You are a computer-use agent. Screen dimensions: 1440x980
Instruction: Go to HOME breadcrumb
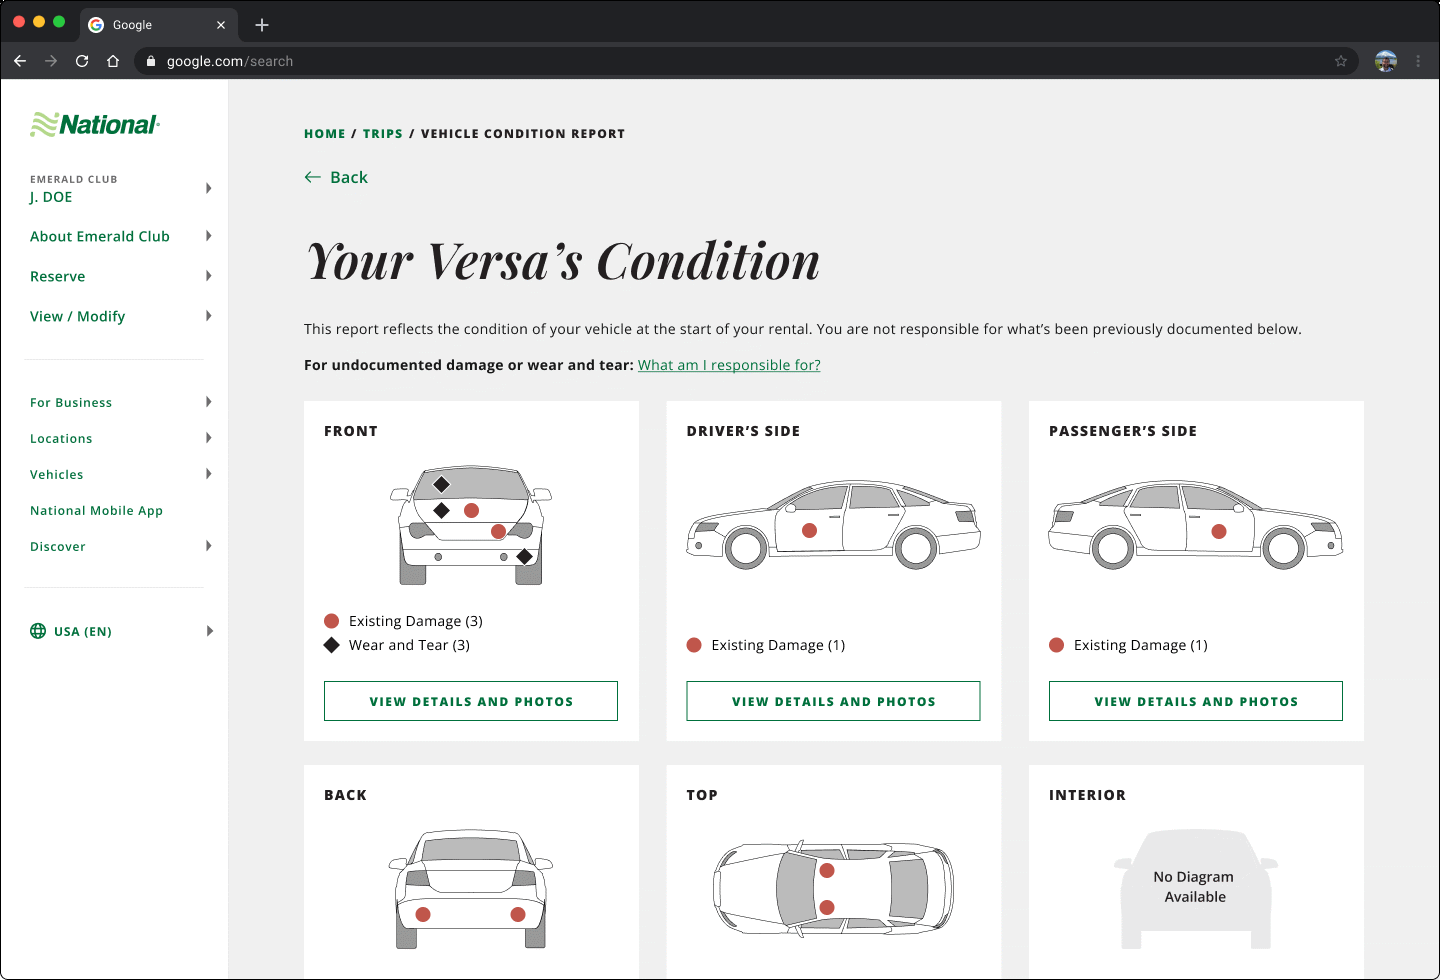coord(325,133)
